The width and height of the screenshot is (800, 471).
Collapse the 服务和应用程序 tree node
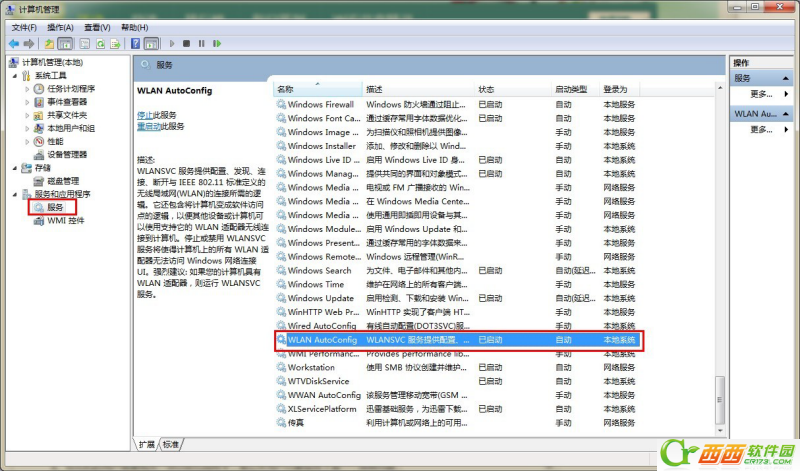pos(14,194)
